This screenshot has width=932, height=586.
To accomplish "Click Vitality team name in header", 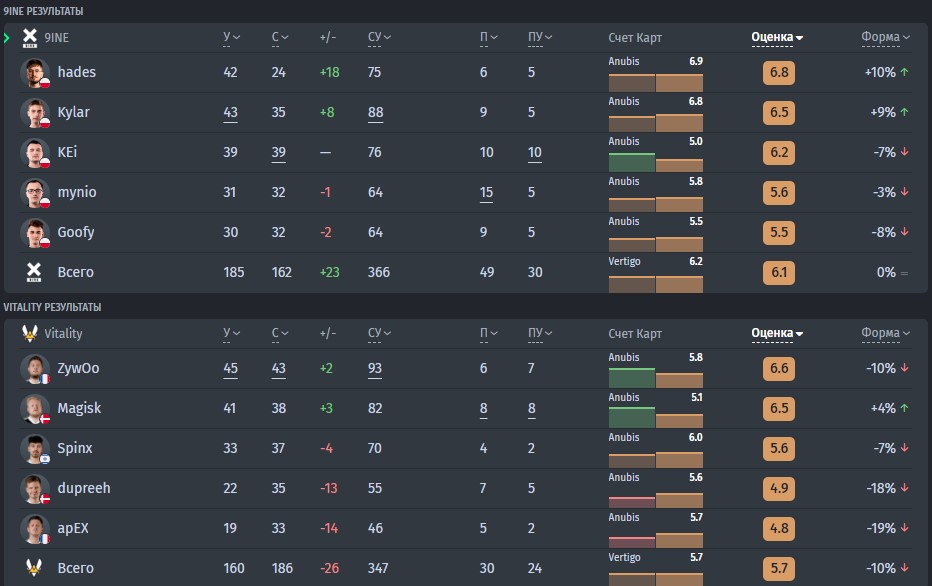I will (x=64, y=333).
